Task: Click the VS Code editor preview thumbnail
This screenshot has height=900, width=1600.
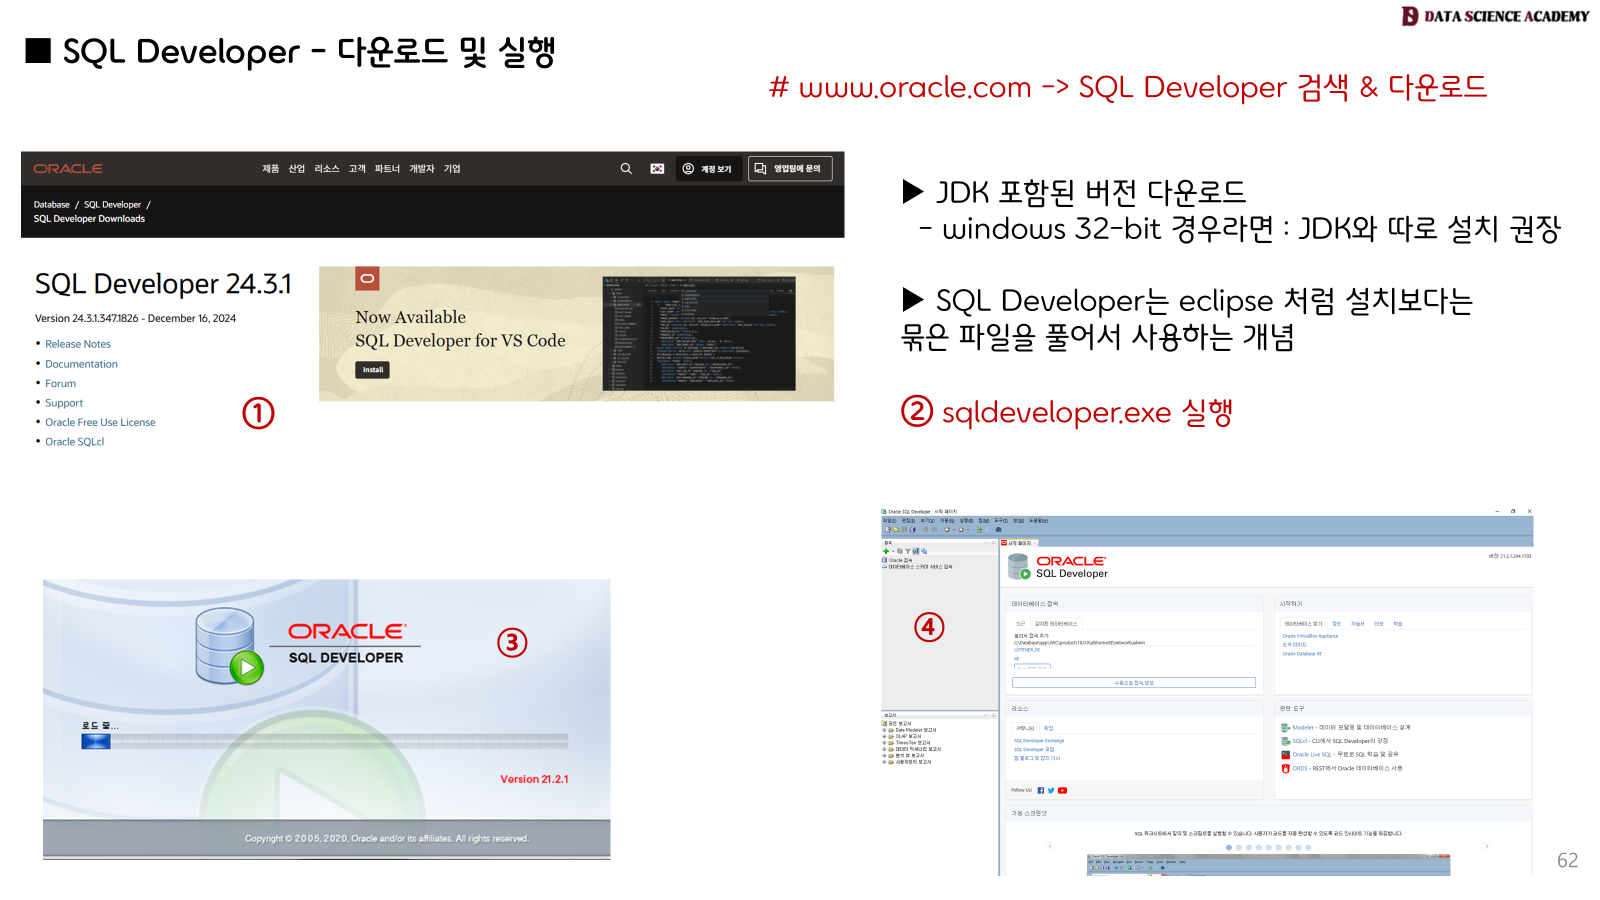Action: click(x=698, y=333)
